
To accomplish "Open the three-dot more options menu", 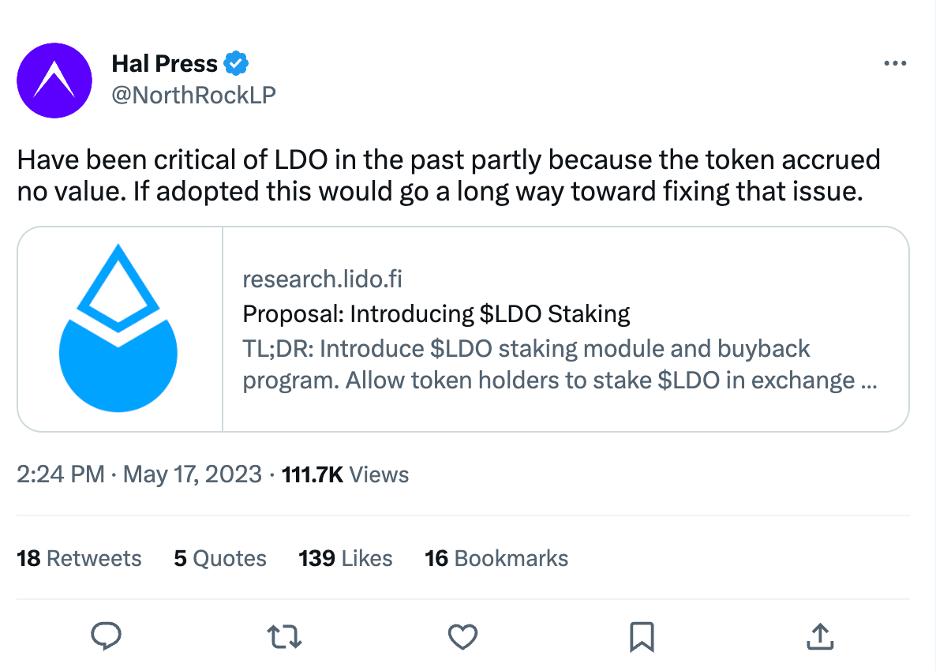I will tap(895, 64).
